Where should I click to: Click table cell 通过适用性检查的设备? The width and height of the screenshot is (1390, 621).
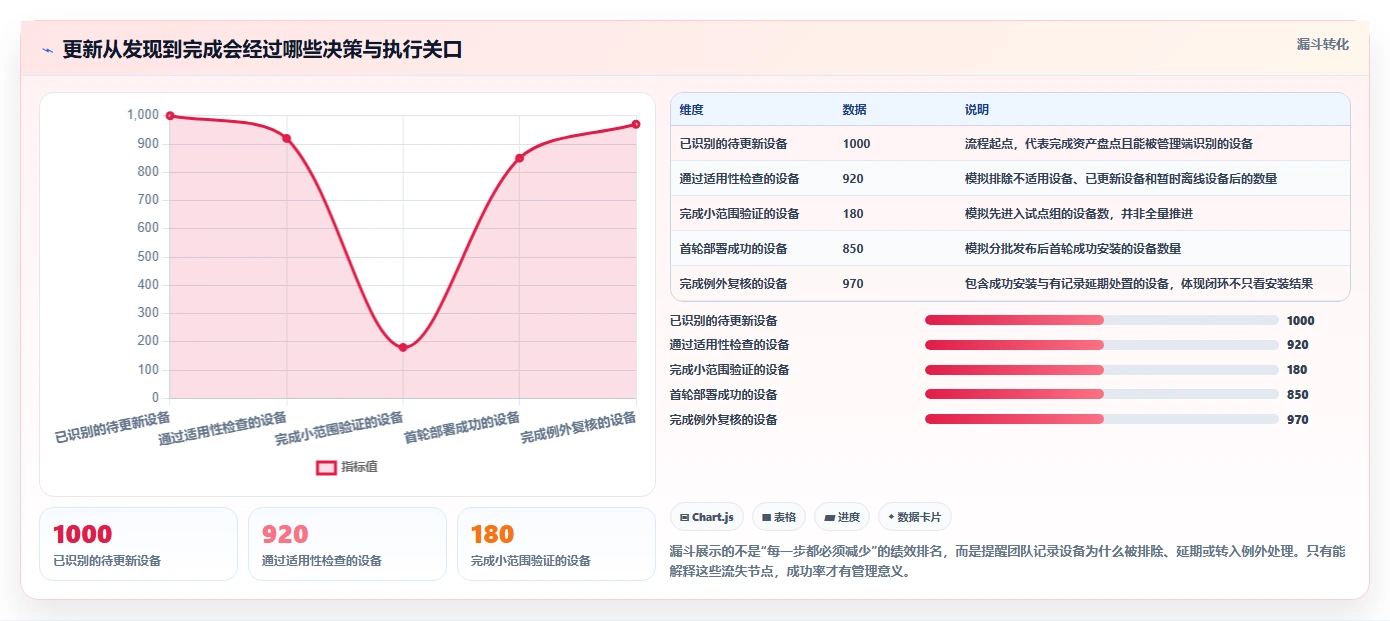click(x=740, y=179)
